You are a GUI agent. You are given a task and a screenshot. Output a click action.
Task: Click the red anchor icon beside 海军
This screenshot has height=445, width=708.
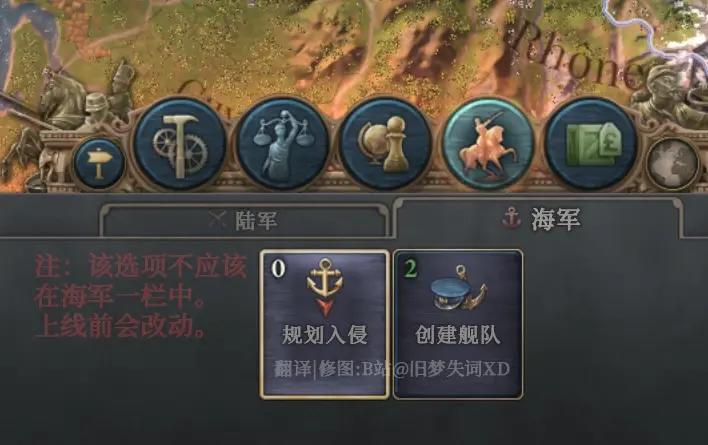tap(512, 218)
